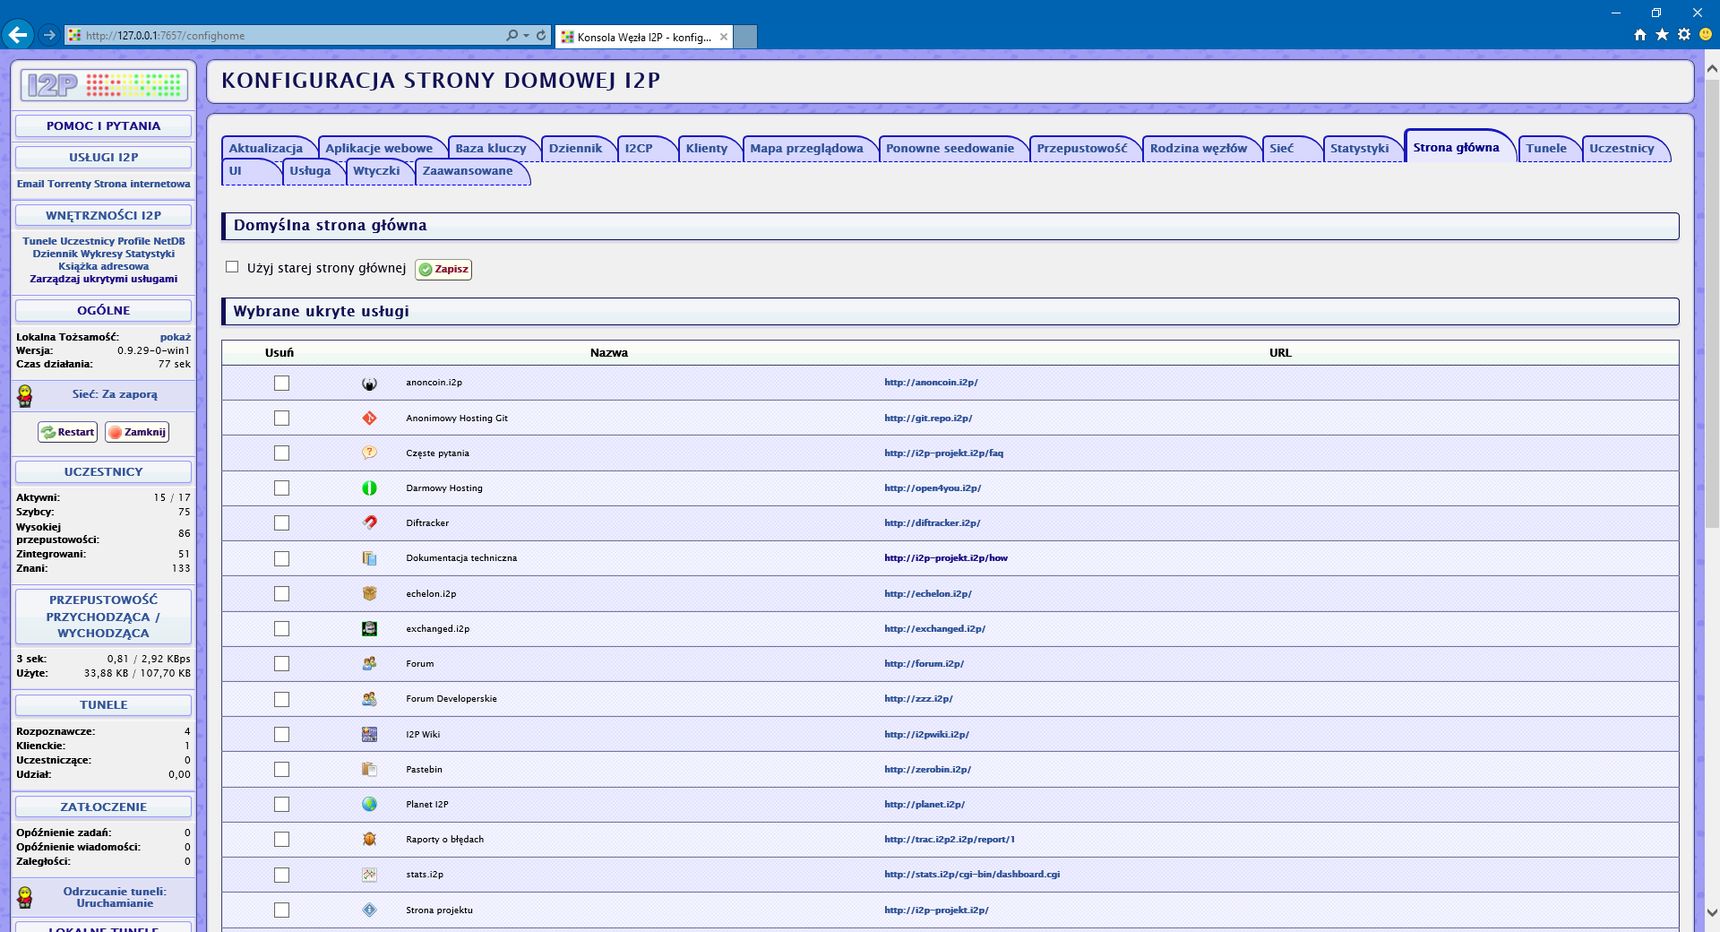The width and height of the screenshot is (1720, 932).
Task: Open the http://git.repo.i2p/ link
Action: click(928, 418)
